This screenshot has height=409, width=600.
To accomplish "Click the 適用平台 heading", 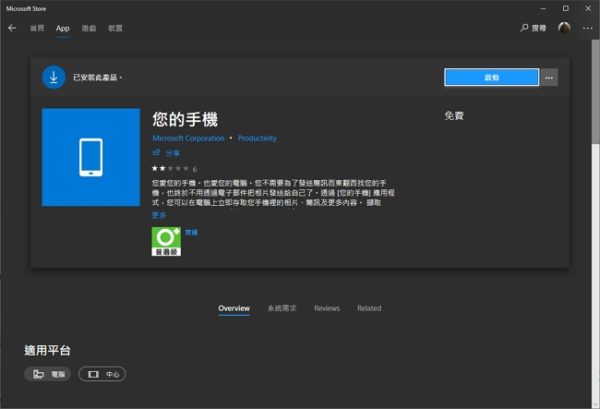I will (x=47, y=350).
